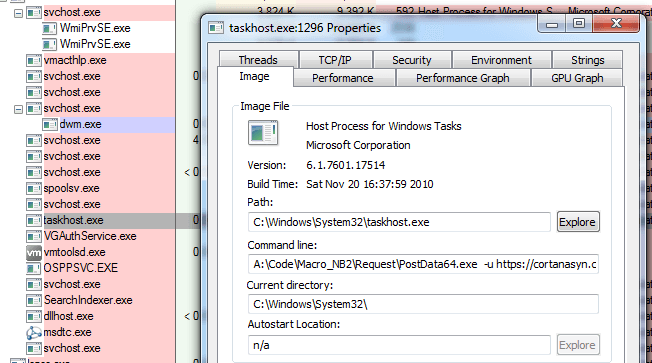Open the Strings tab

click(588, 60)
